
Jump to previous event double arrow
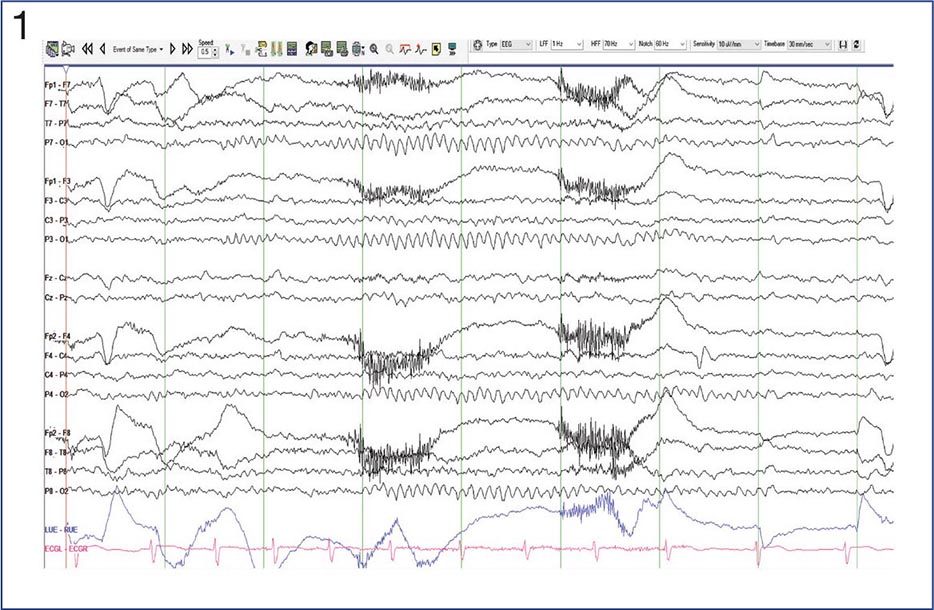88,49
